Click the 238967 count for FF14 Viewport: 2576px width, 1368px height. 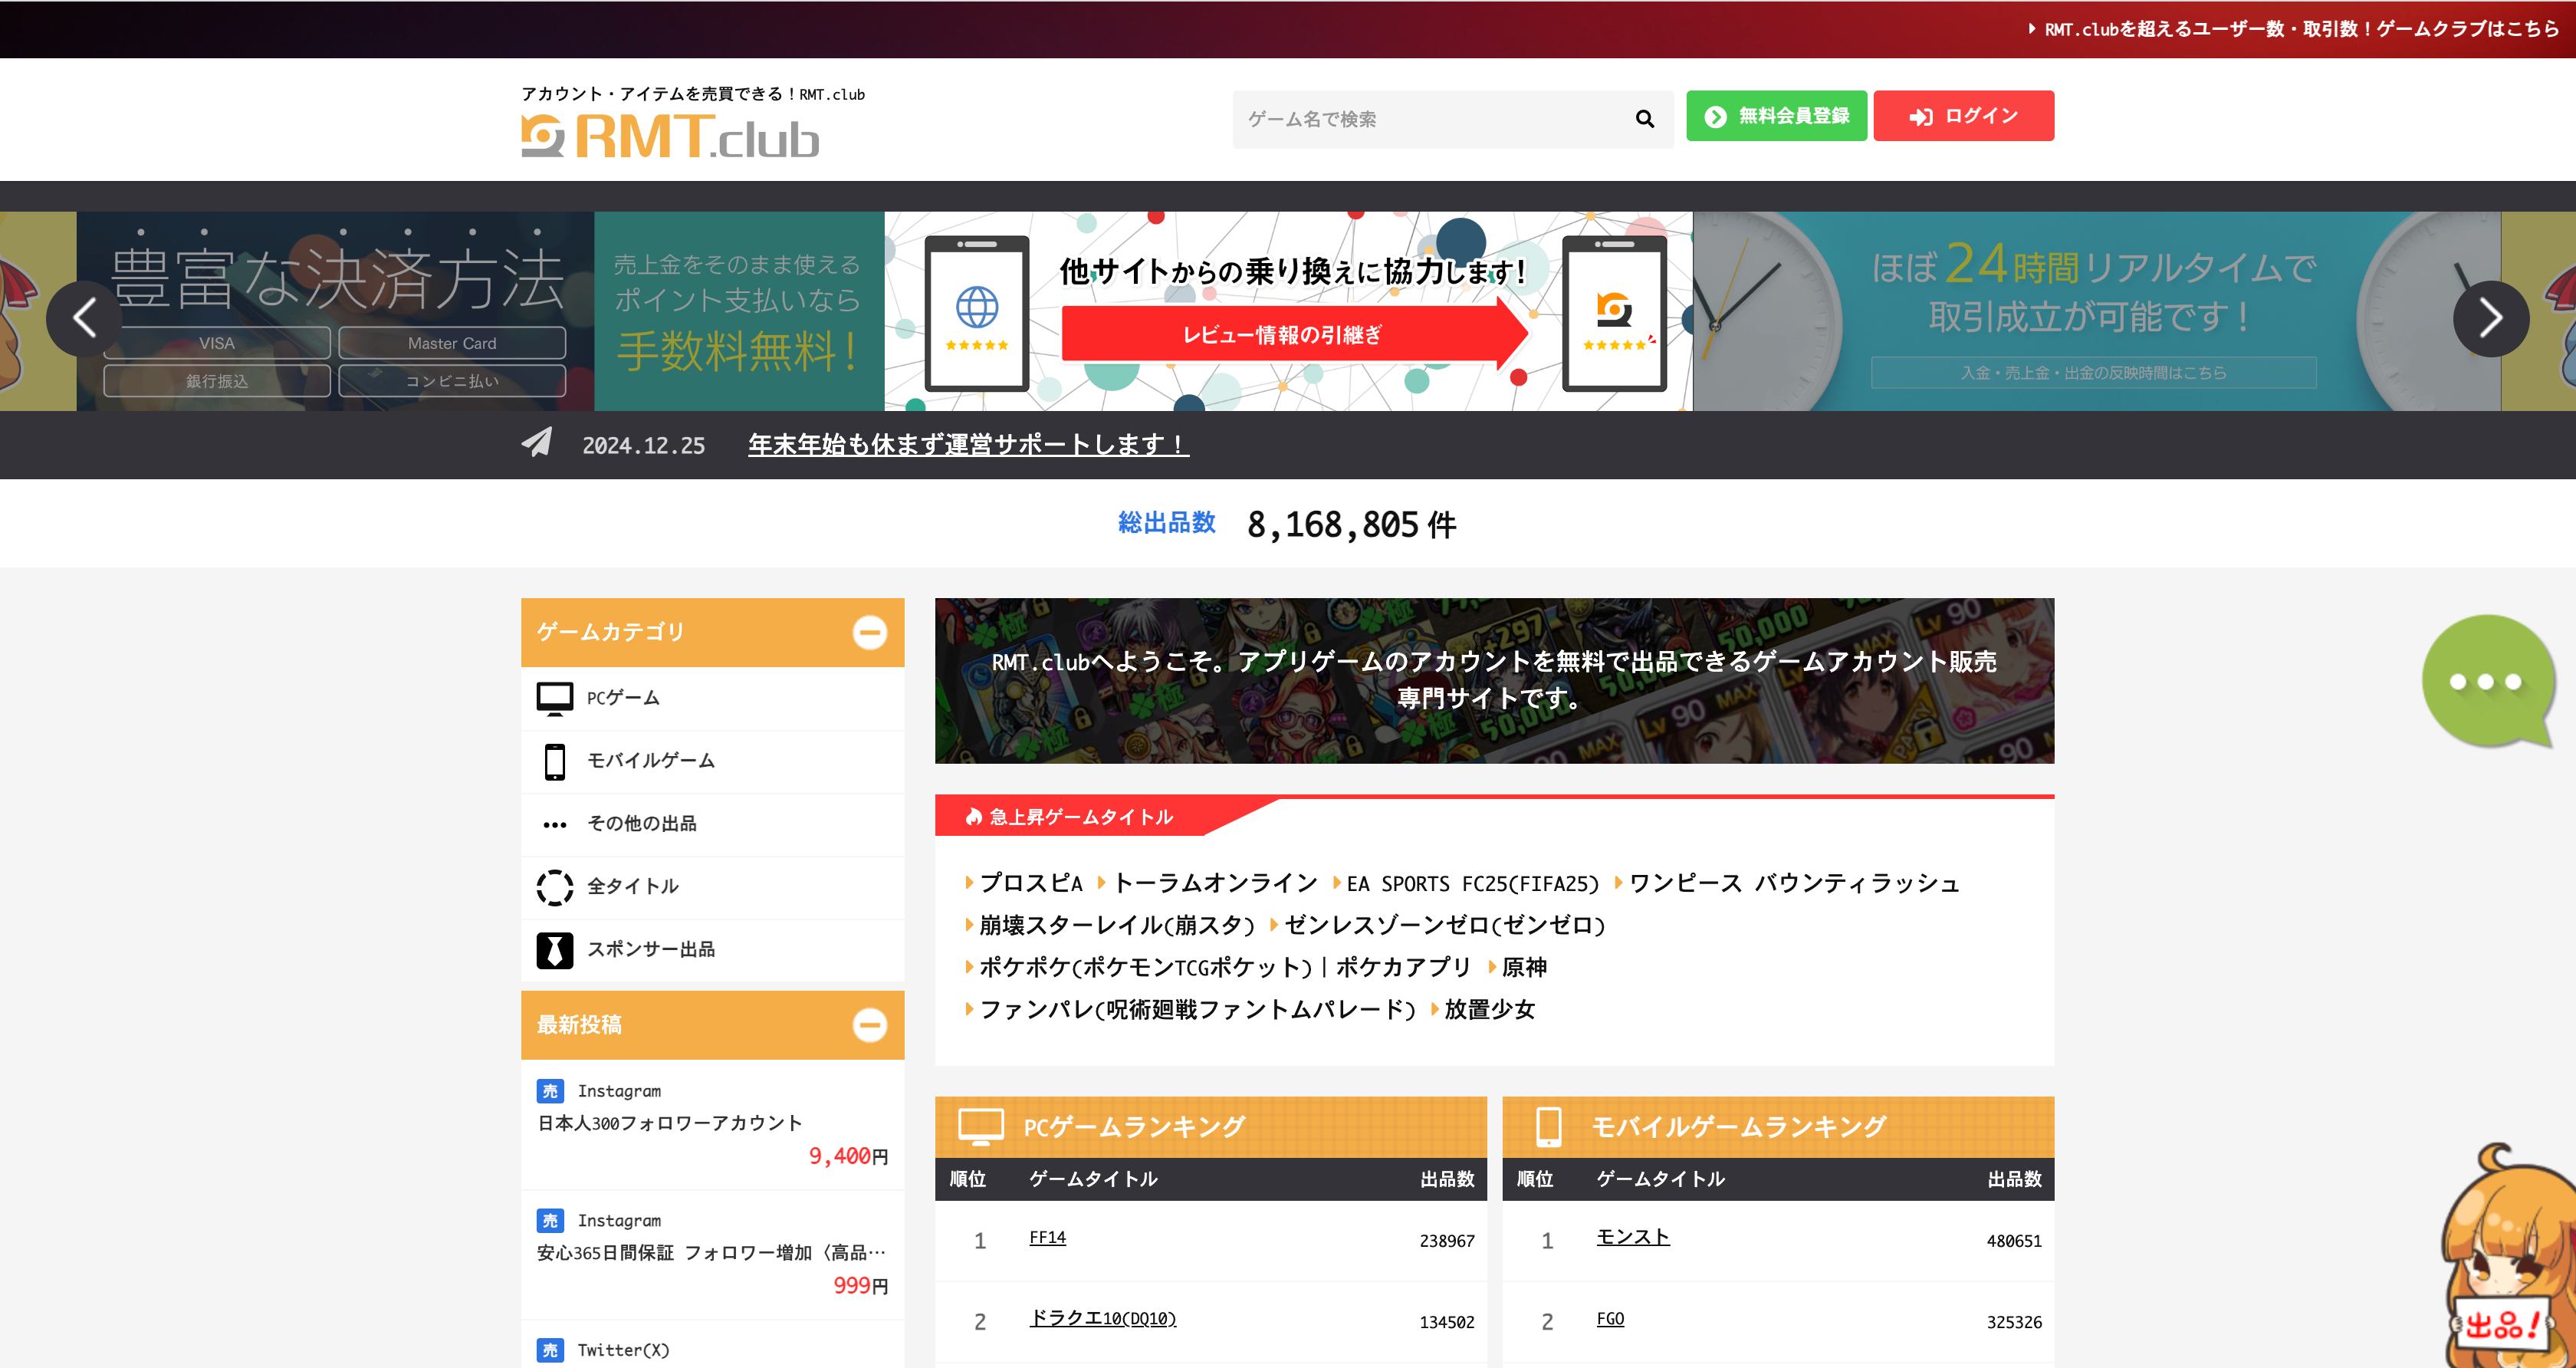point(1446,1241)
